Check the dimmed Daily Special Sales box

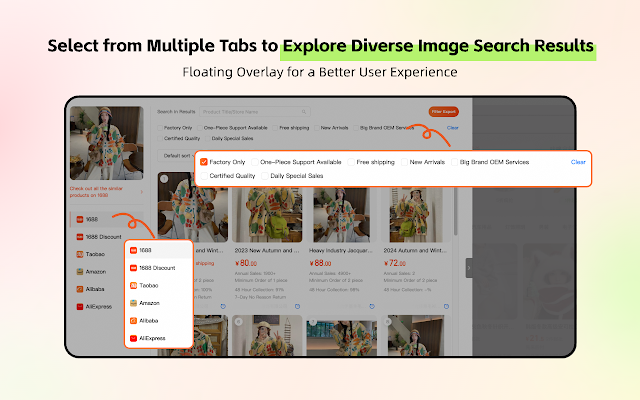(x=207, y=138)
